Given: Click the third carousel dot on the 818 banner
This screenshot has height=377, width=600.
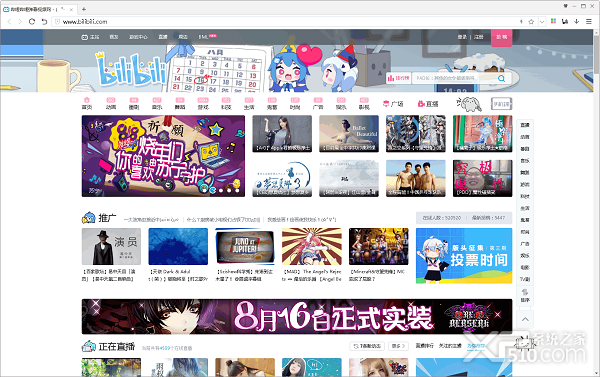Looking at the screenshot, I should (229, 190).
